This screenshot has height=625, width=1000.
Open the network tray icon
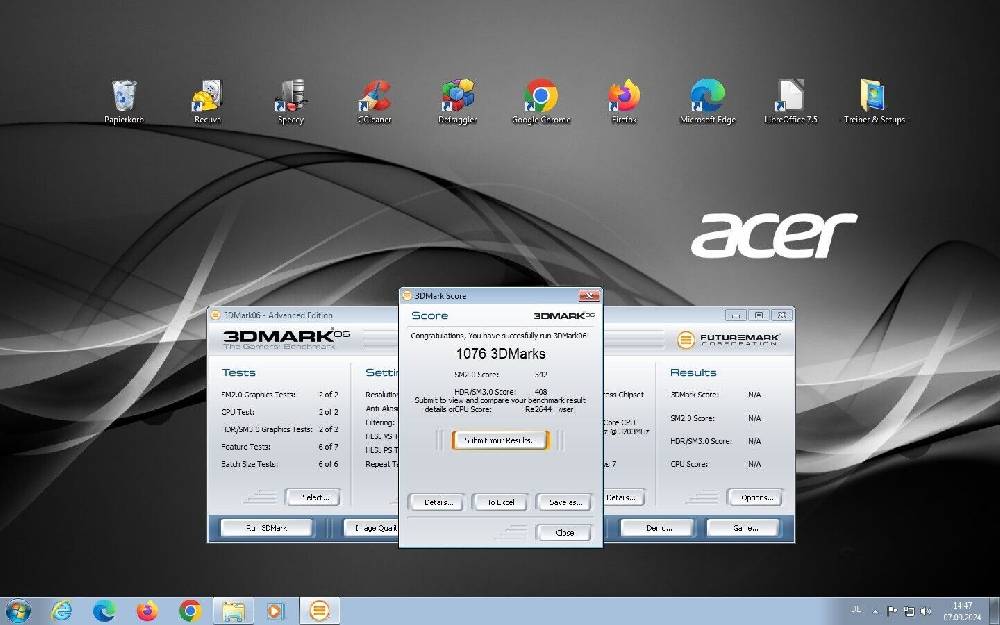pos(909,611)
